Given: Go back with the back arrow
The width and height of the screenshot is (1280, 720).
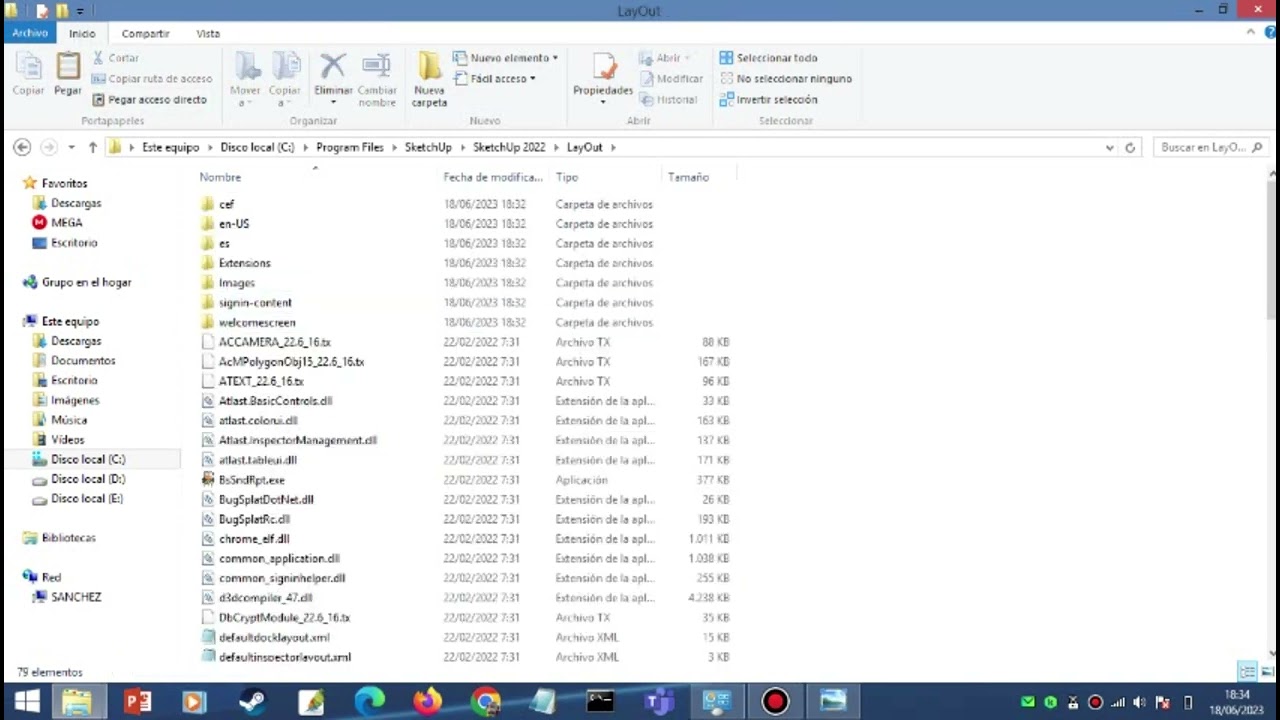Looking at the screenshot, I should [x=22, y=147].
